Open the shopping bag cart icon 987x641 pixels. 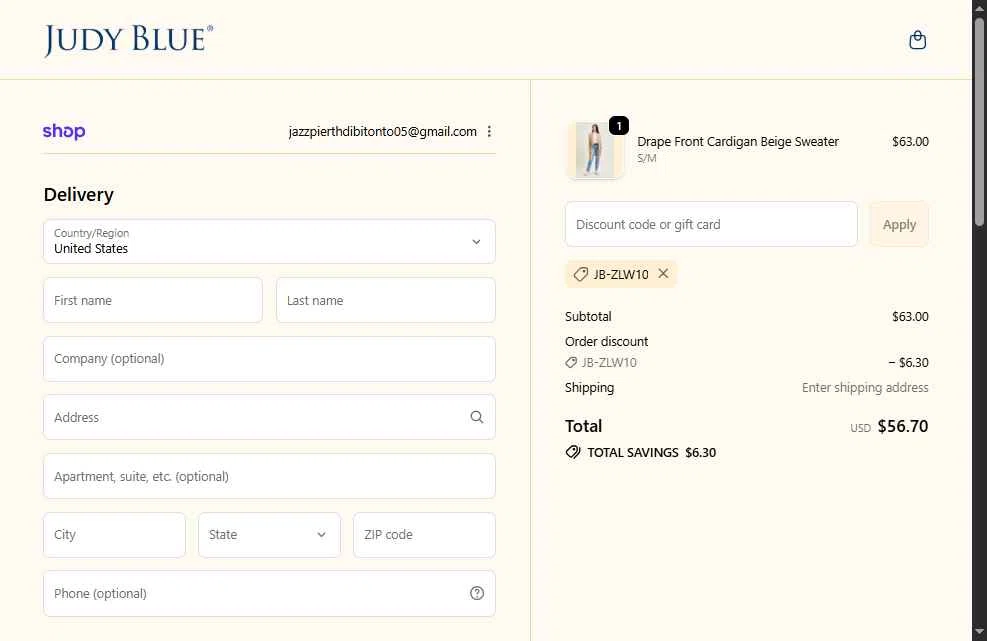917,40
